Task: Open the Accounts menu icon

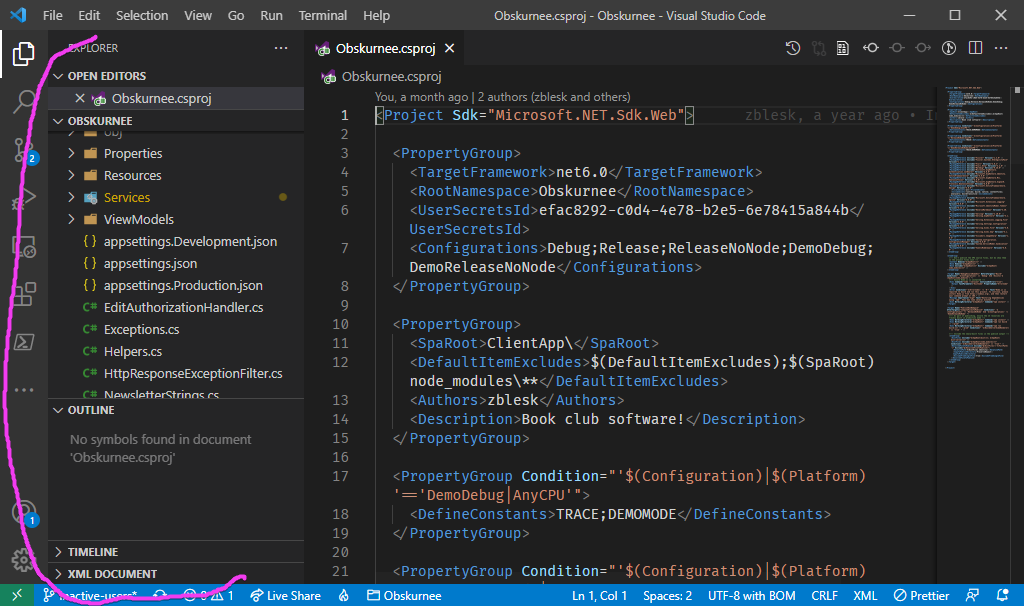Action: [24, 513]
